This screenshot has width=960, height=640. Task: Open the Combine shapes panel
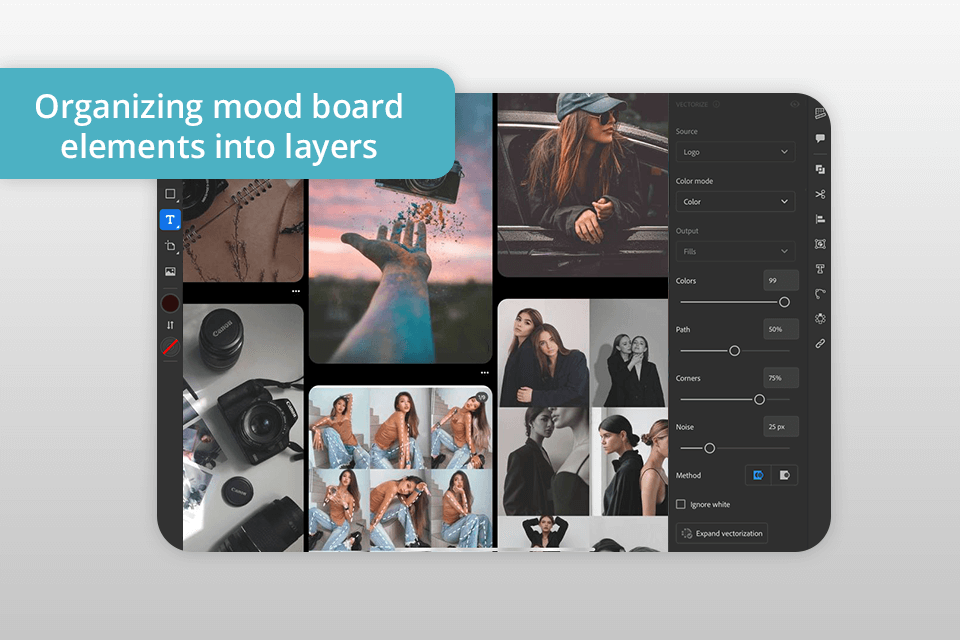tap(820, 170)
